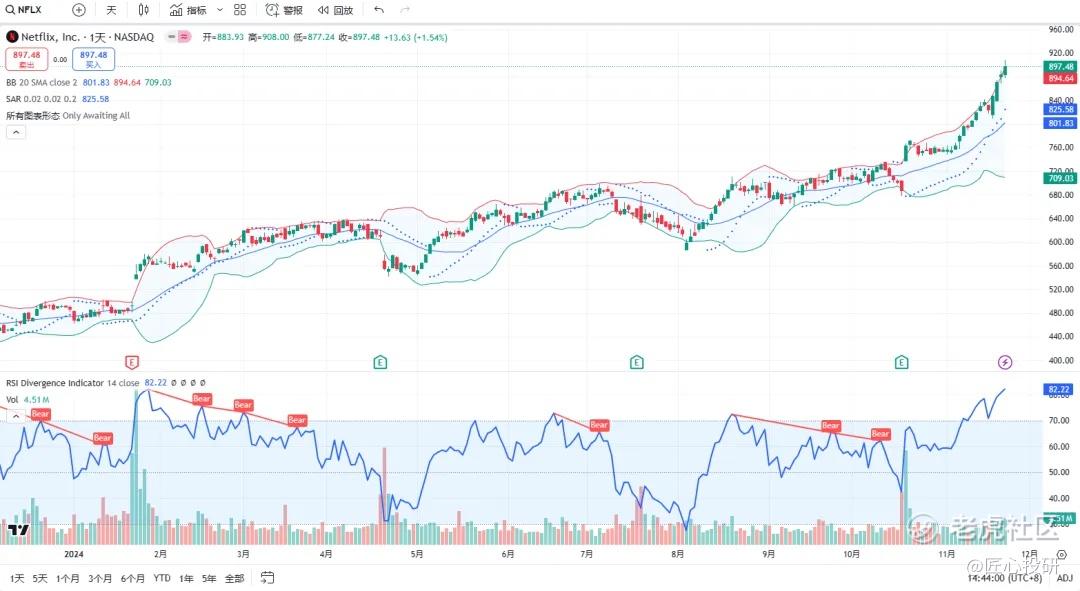Select the 6个月 time range
This screenshot has width=1080, height=591.
pos(132,578)
